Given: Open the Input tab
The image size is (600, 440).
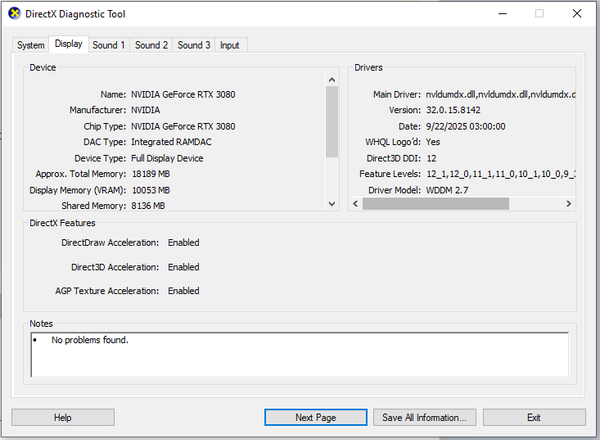Looking at the screenshot, I should [230, 45].
